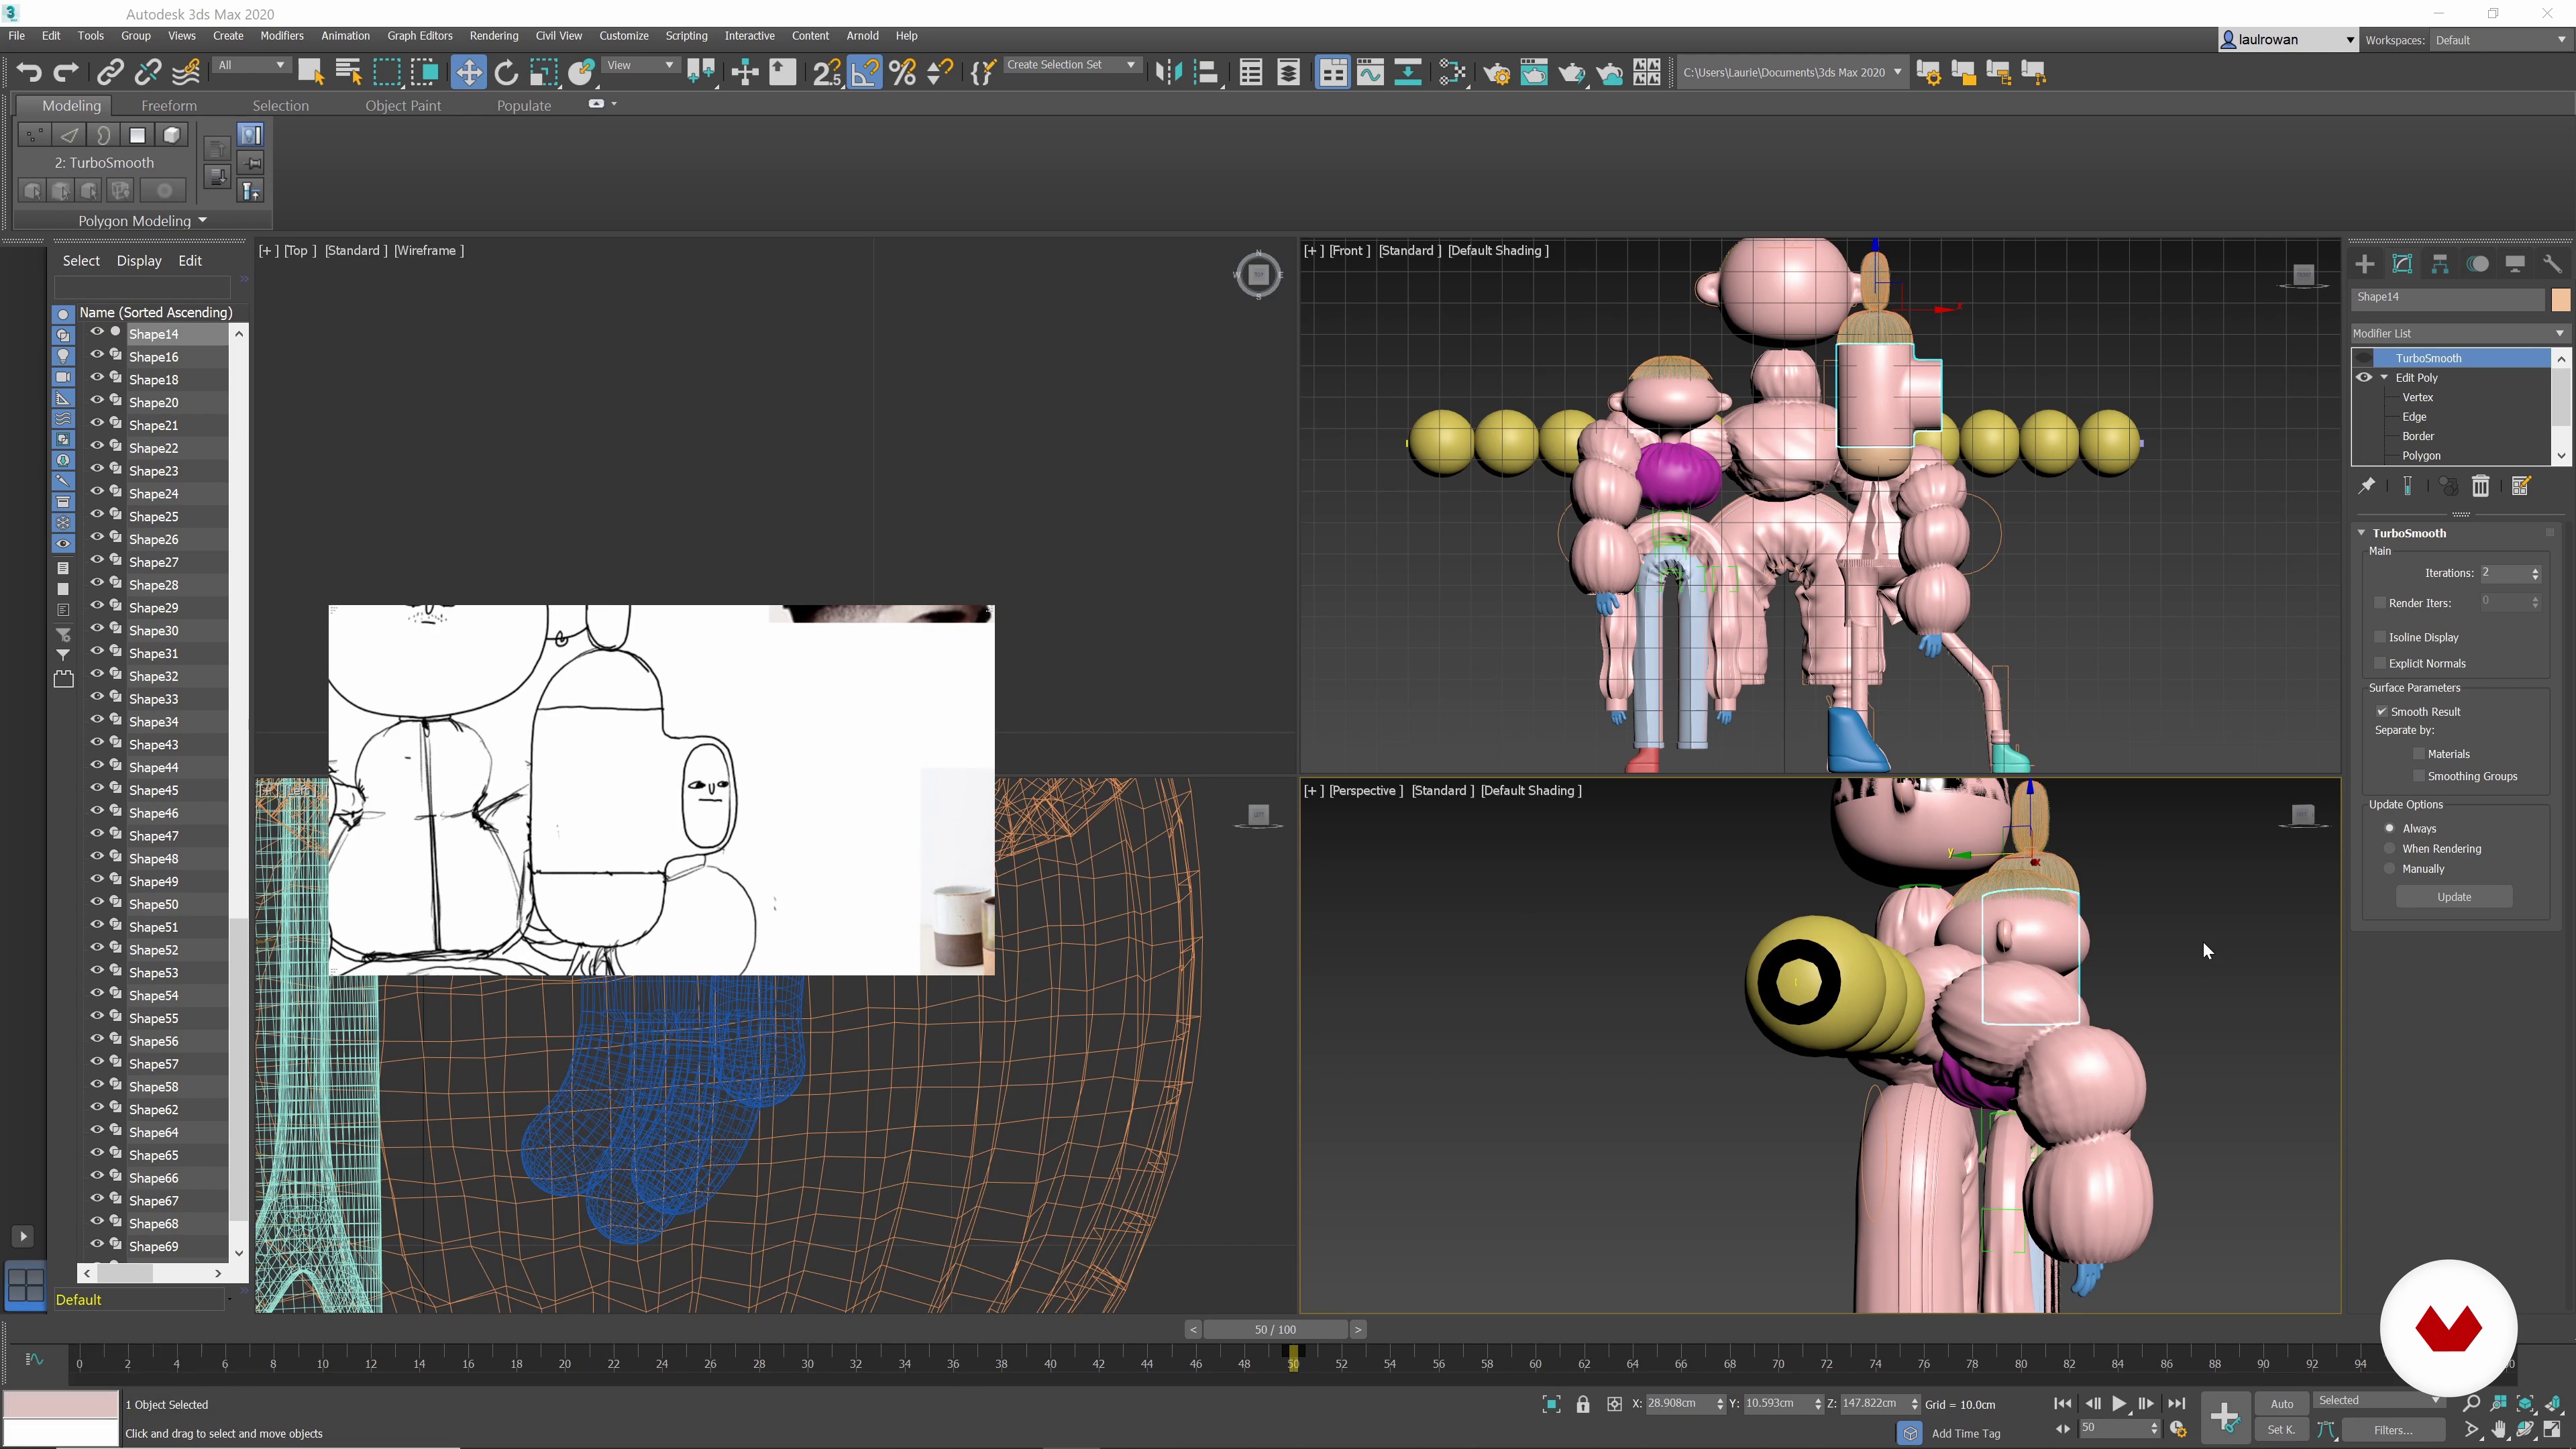
Task: Switch to the Object Paint ribbon tab
Action: click(403, 105)
